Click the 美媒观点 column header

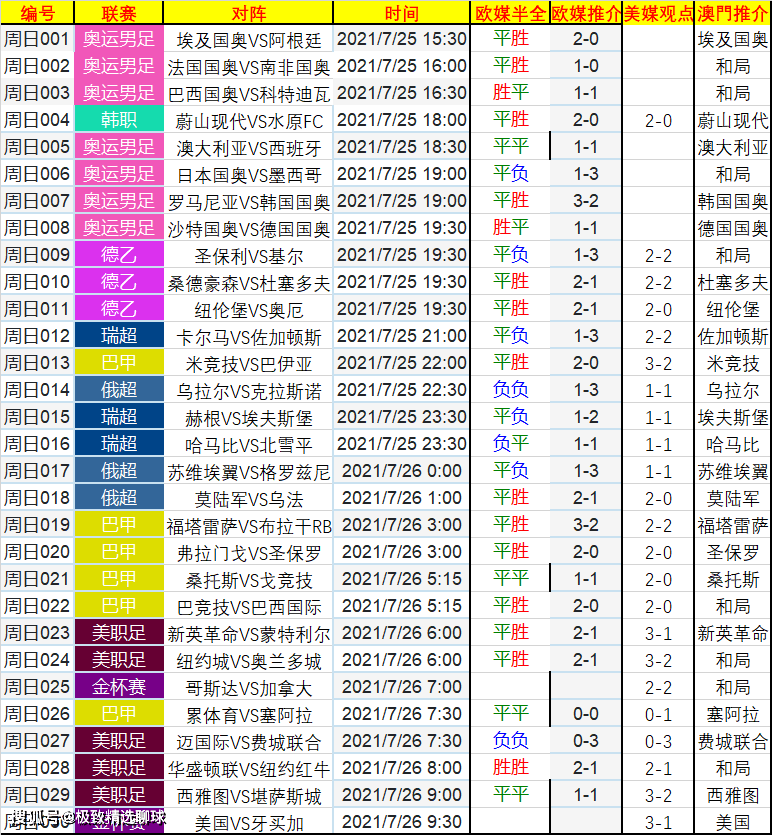point(658,13)
